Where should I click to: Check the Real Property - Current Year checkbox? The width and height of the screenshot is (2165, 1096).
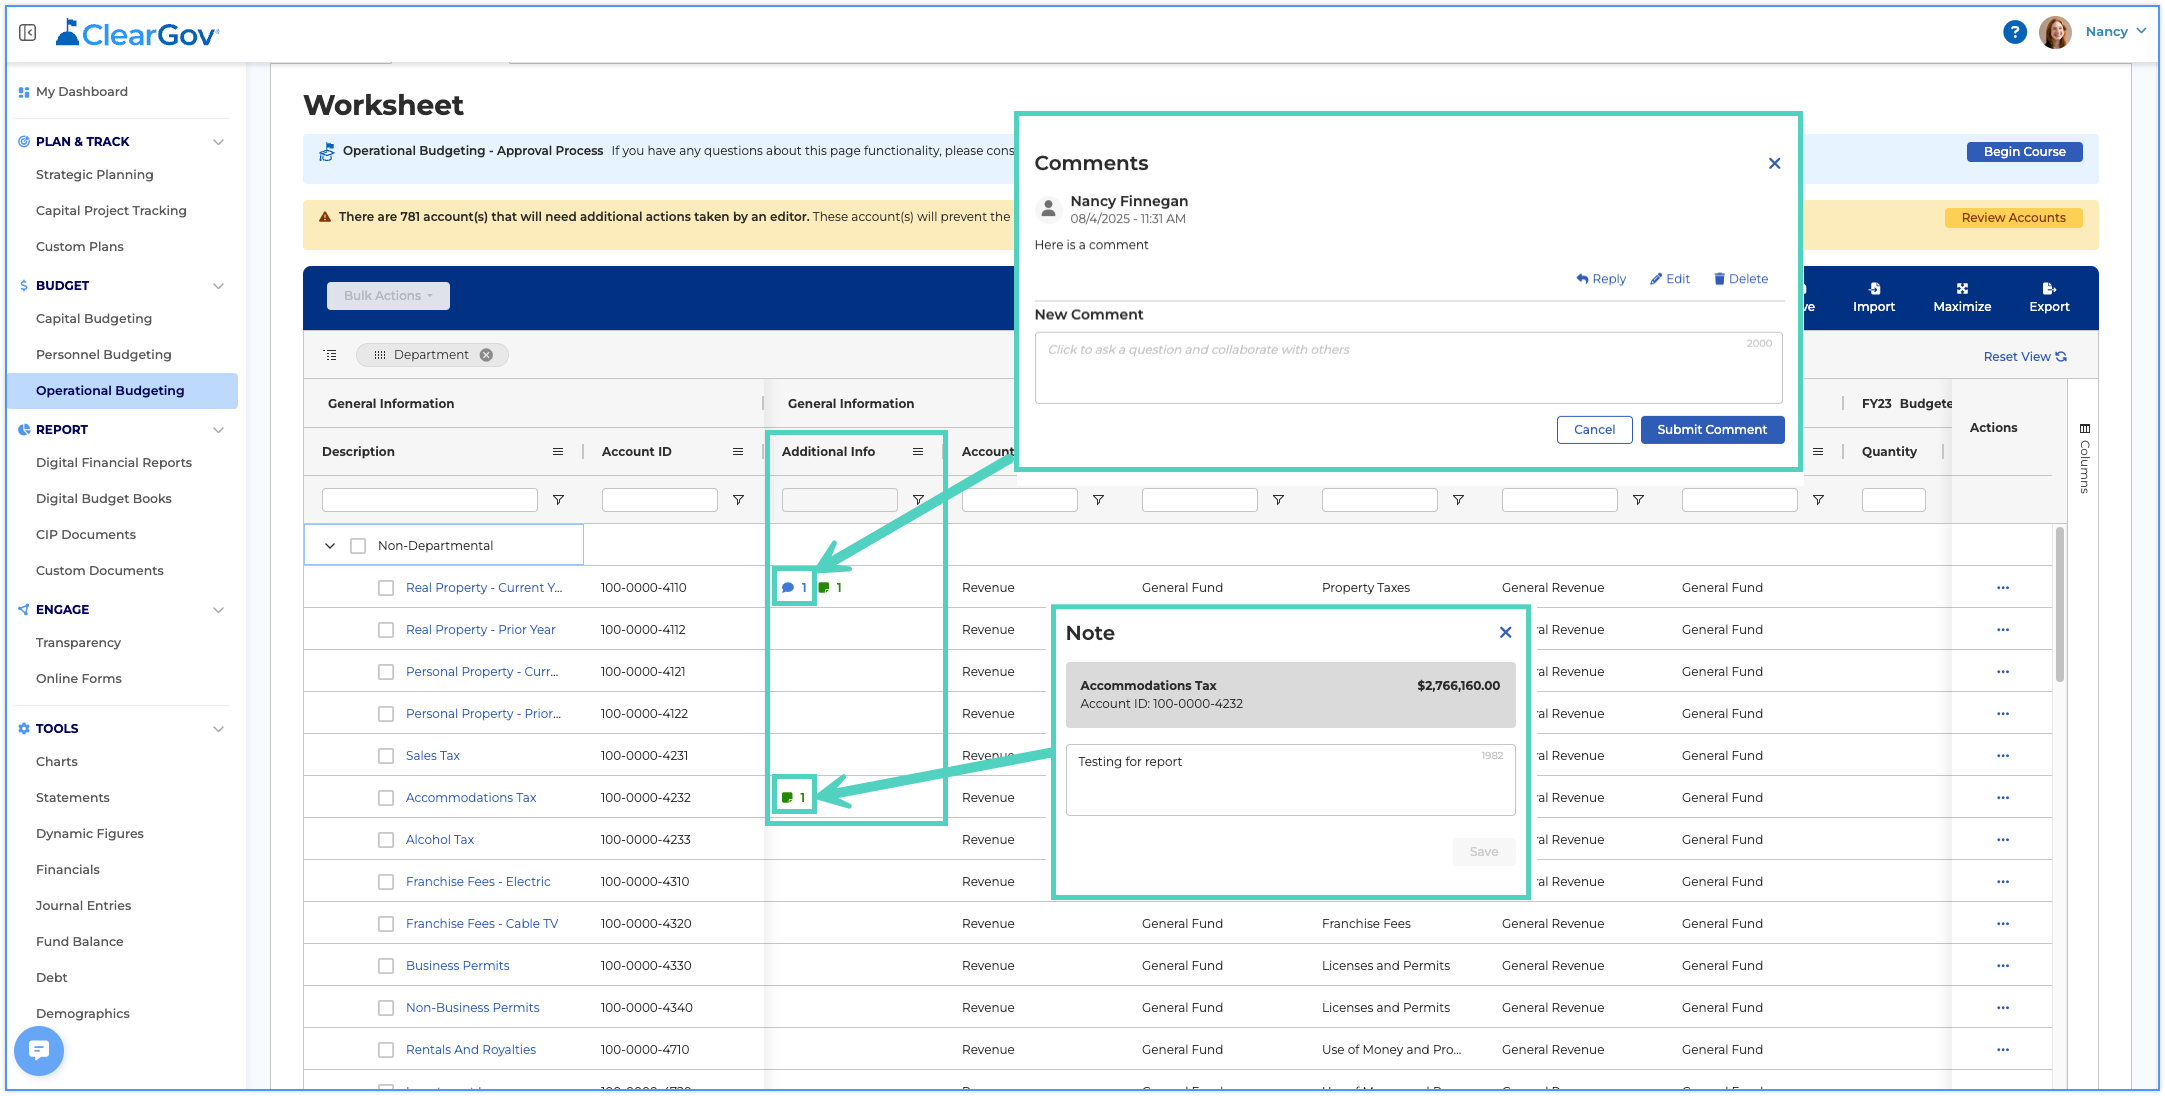[386, 588]
